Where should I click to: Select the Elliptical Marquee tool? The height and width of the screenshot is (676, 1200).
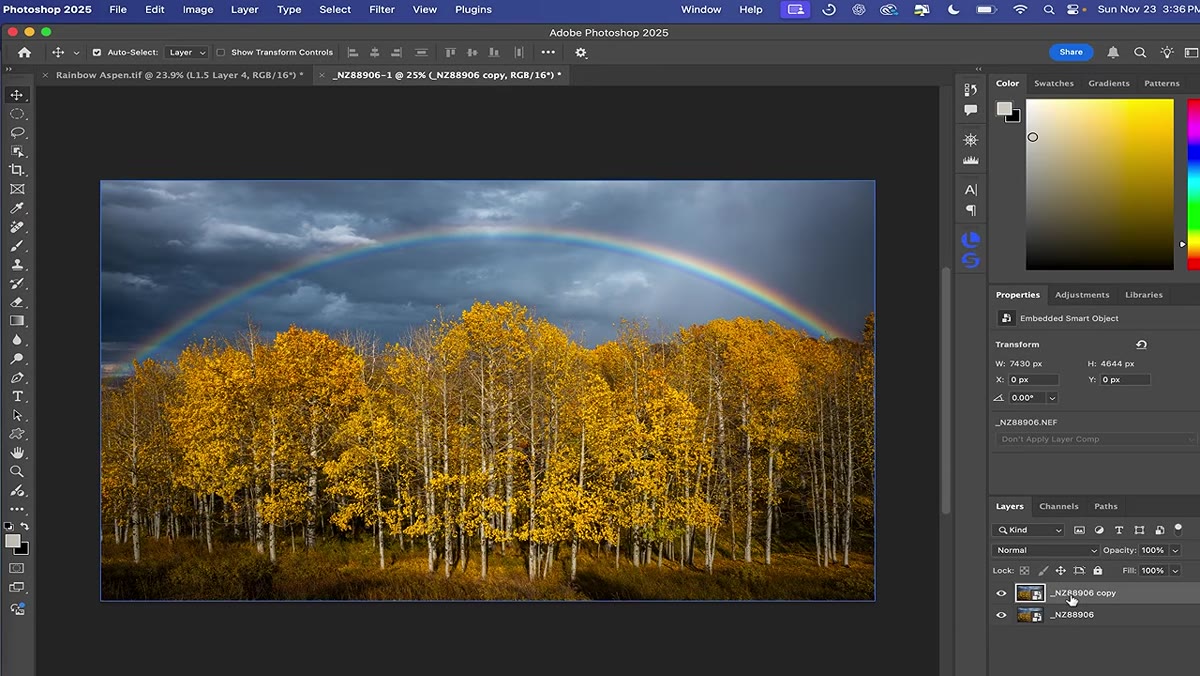pos(17,114)
